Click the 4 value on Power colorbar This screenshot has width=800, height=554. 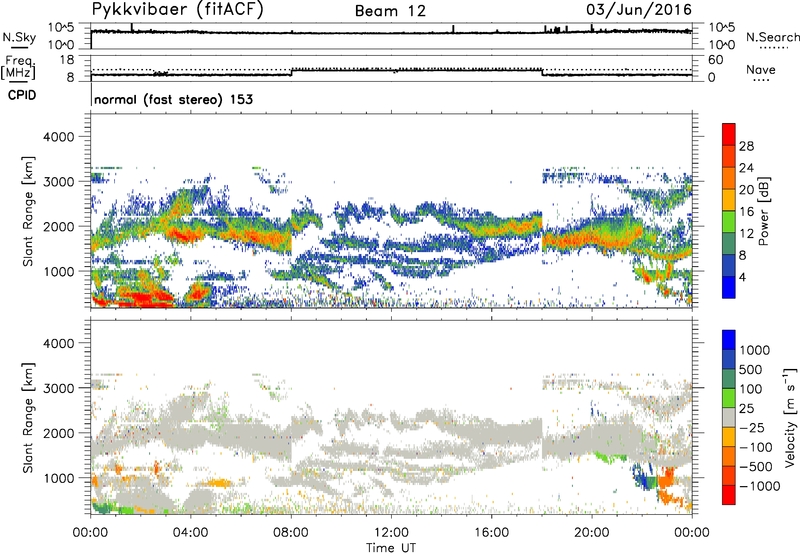(x=743, y=278)
